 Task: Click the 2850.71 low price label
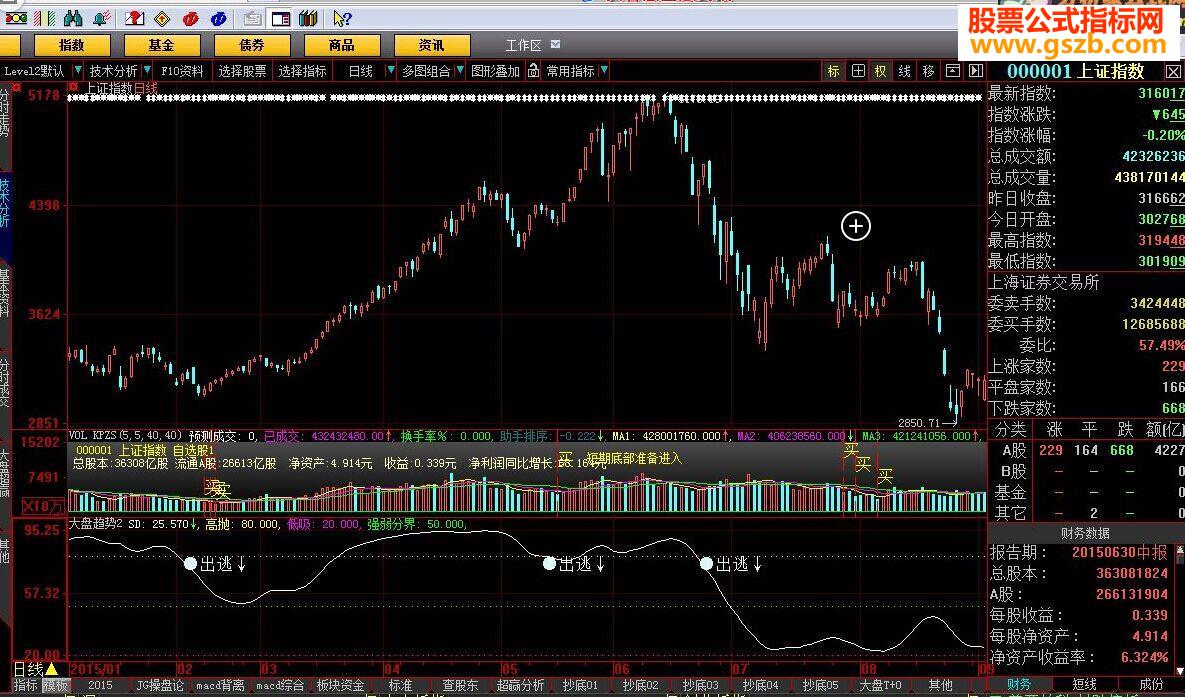click(x=919, y=423)
